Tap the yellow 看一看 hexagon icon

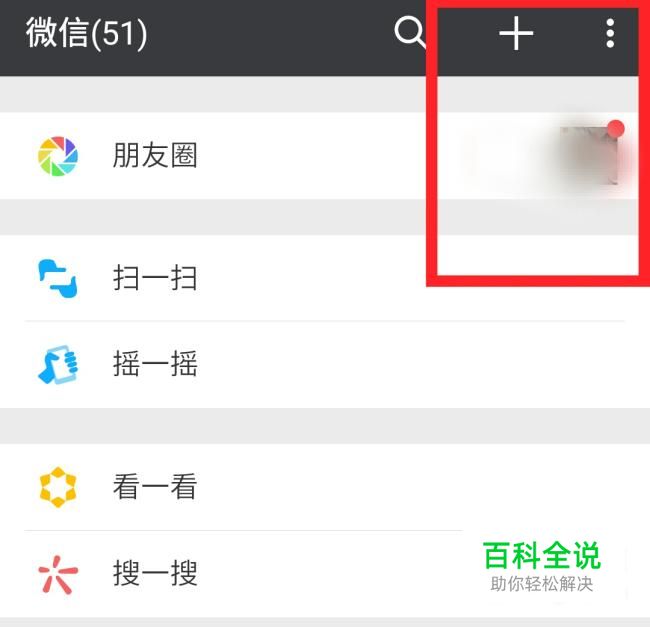pyautogui.click(x=58, y=487)
